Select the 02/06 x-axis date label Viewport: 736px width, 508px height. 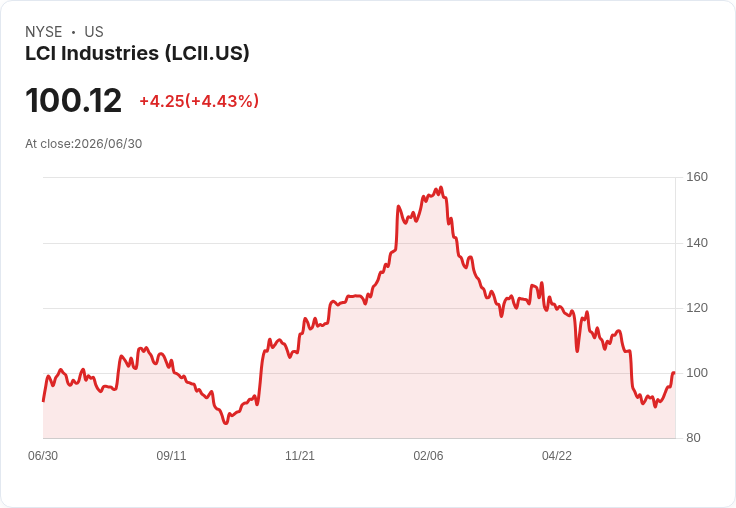pos(428,456)
